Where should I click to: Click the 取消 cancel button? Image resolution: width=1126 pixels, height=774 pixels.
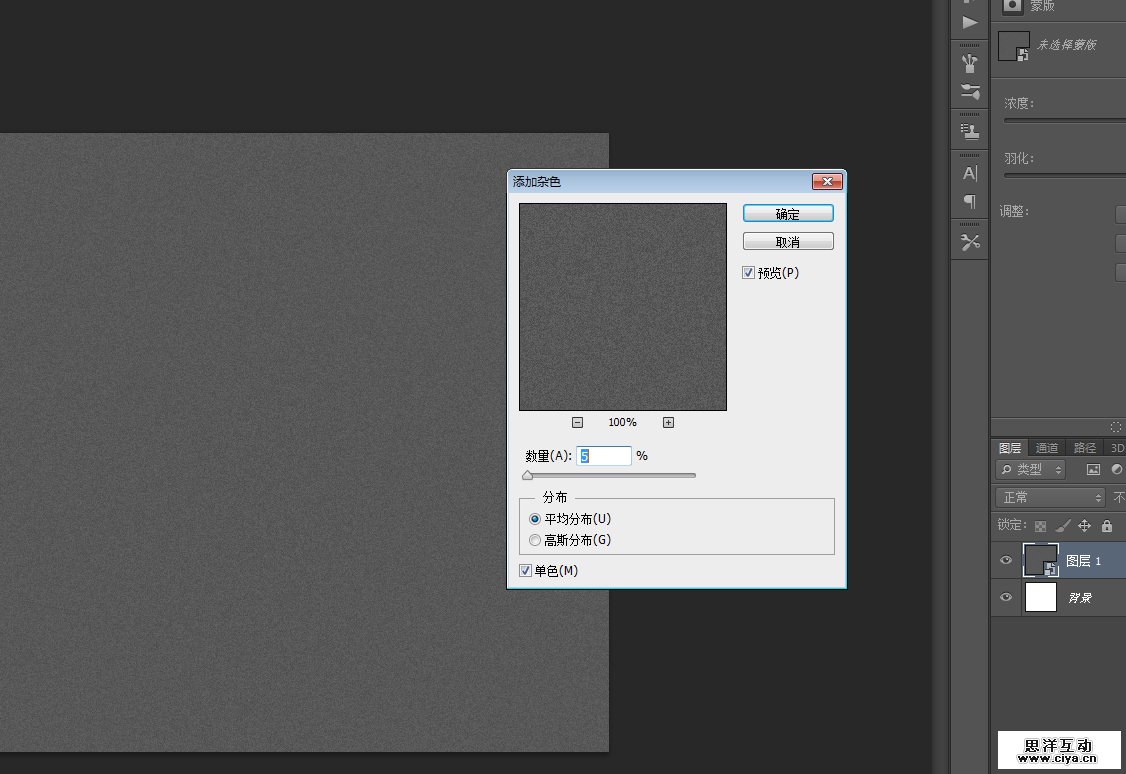point(788,242)
